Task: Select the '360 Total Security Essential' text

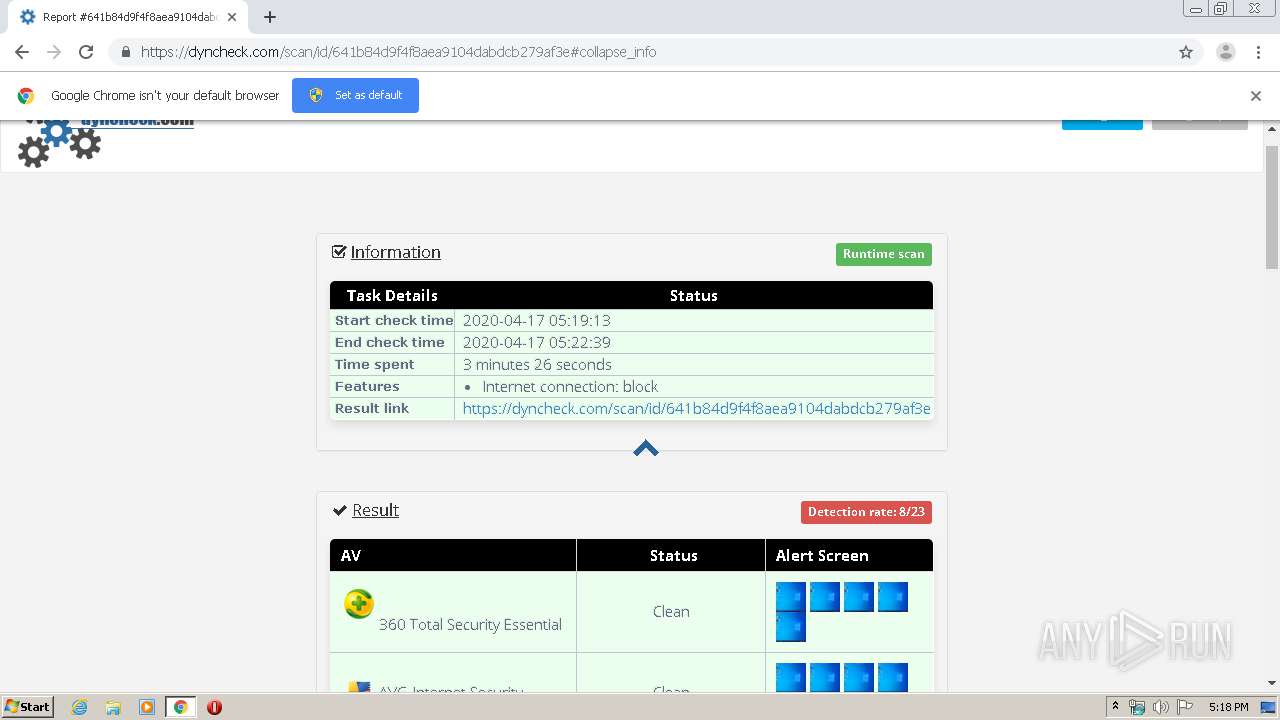Action: 470,624
